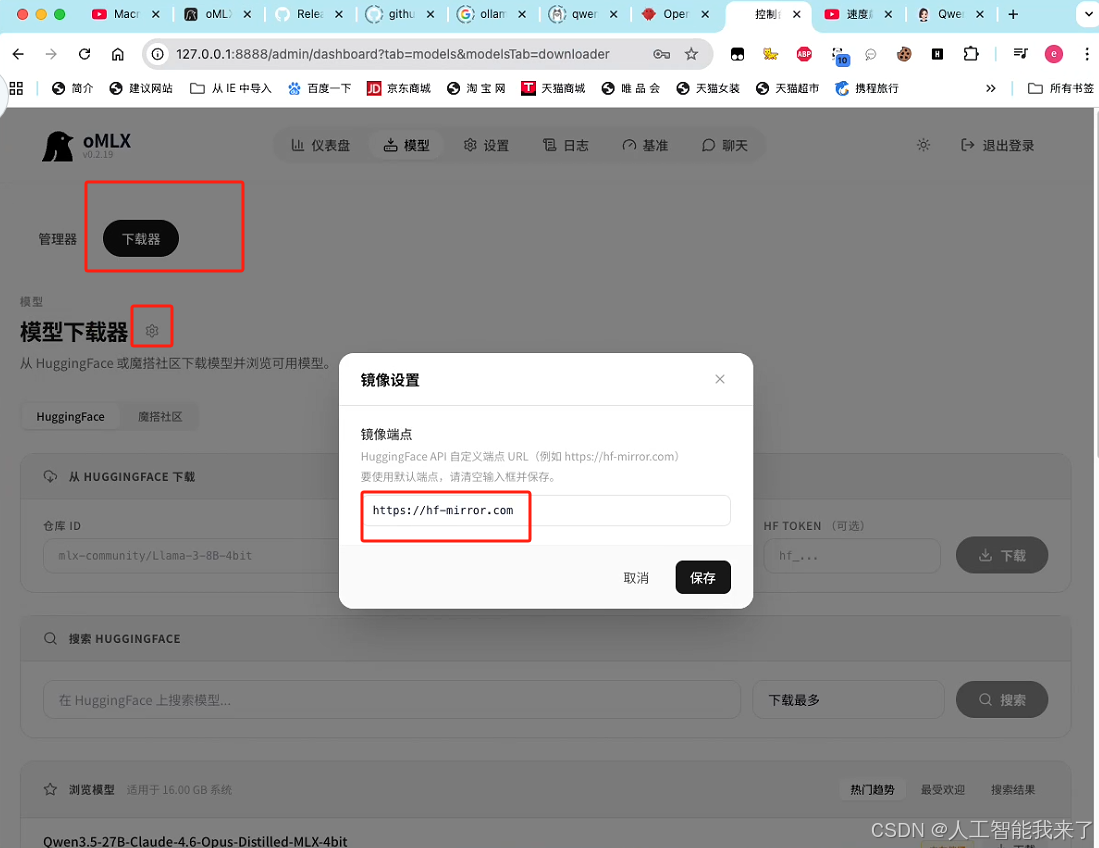Screen dimensions: 1099x848
Task: Open the 下载最多 sort dropdown
Action: point(848,699)
